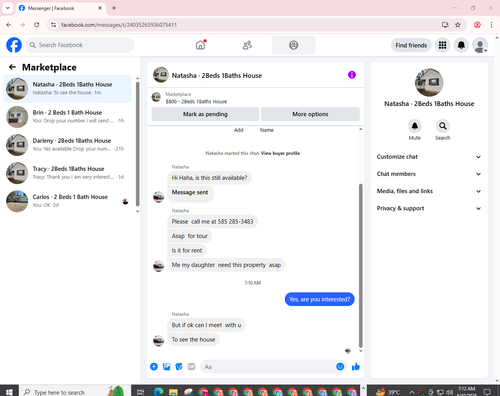The width and height of the screenshot is (500, 396).
Task: Open the $800 - 2Beds 1Baths House listing
Action: click(x=196, y=102)
